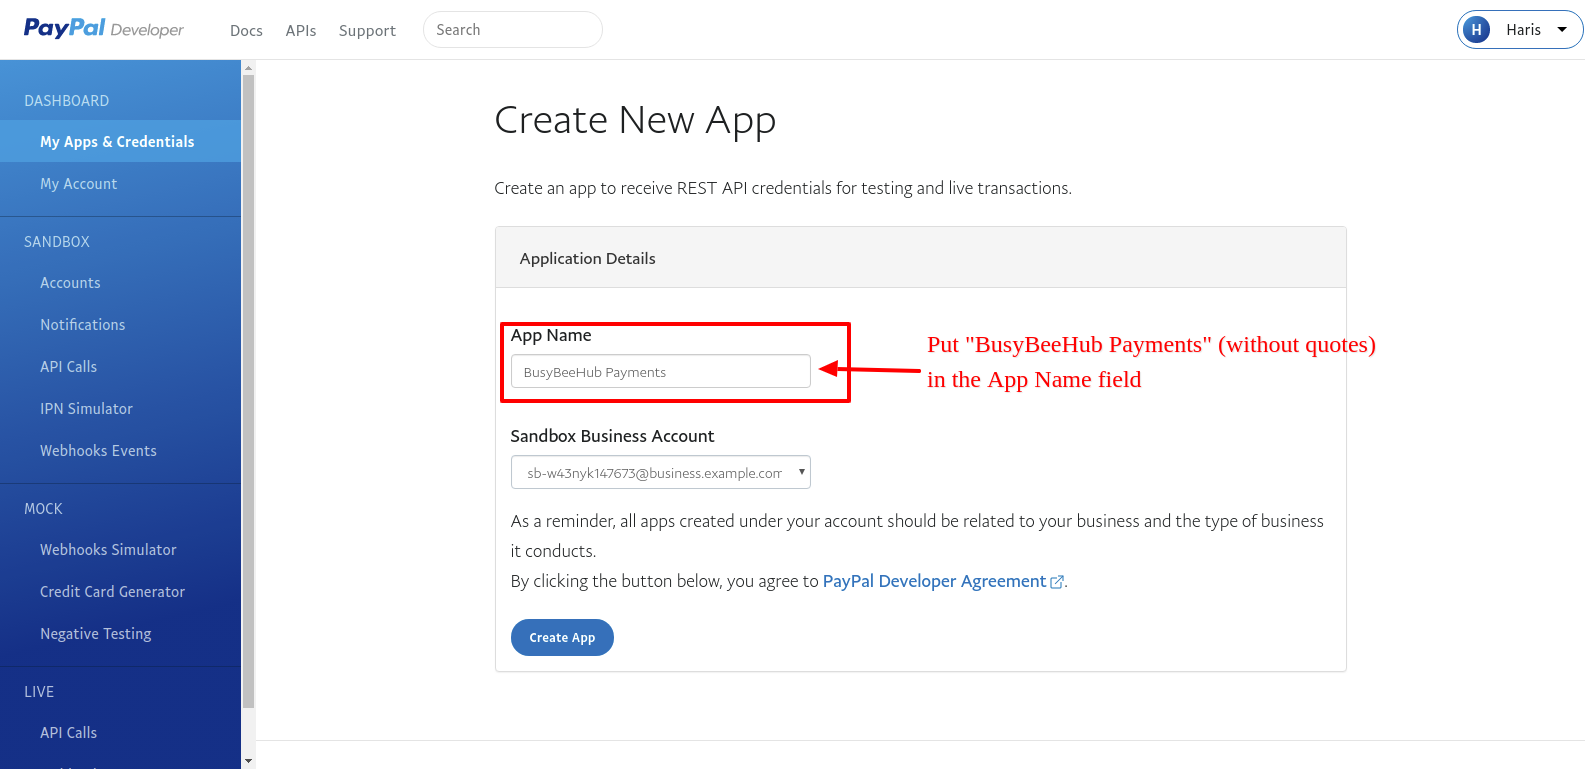Screen dimensions: 1585x769
Task: Open the Support menu
Action: tap(367, 31)
